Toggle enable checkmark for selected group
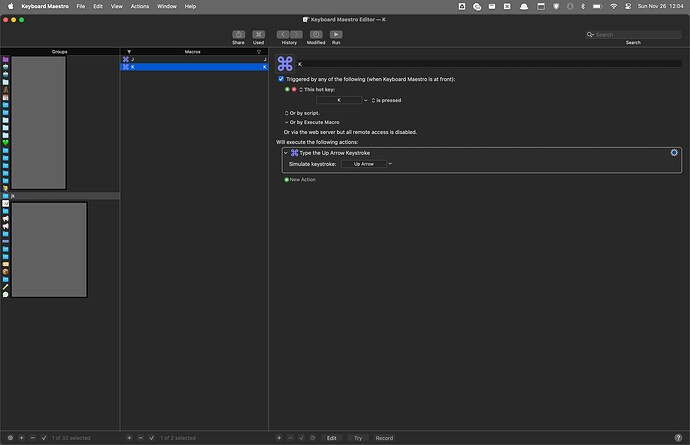Image resolution: width=690 pixels, height=445 pixels. pos(44,438)
